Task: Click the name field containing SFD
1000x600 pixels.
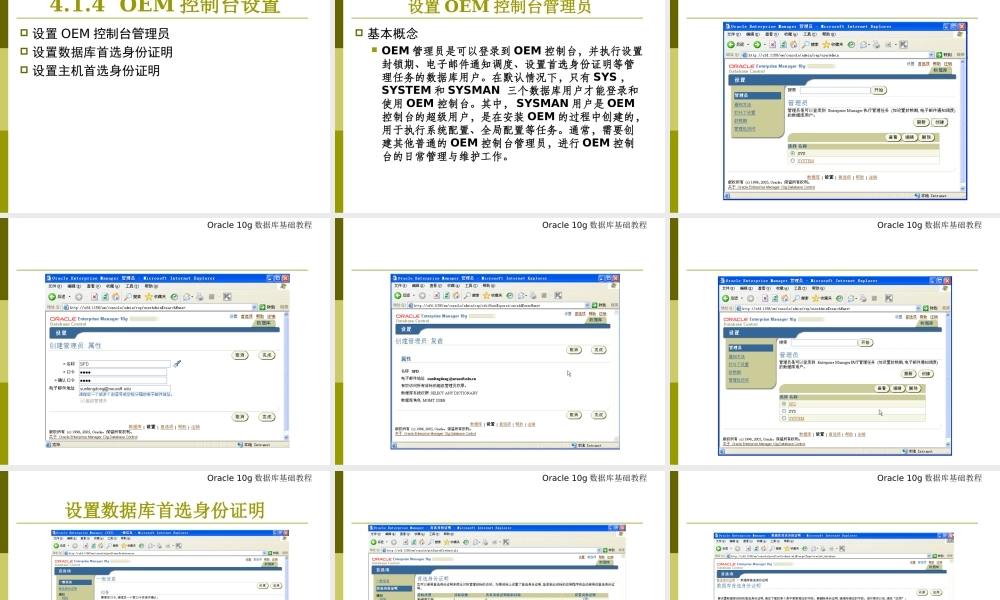Action: coord(124,363)
